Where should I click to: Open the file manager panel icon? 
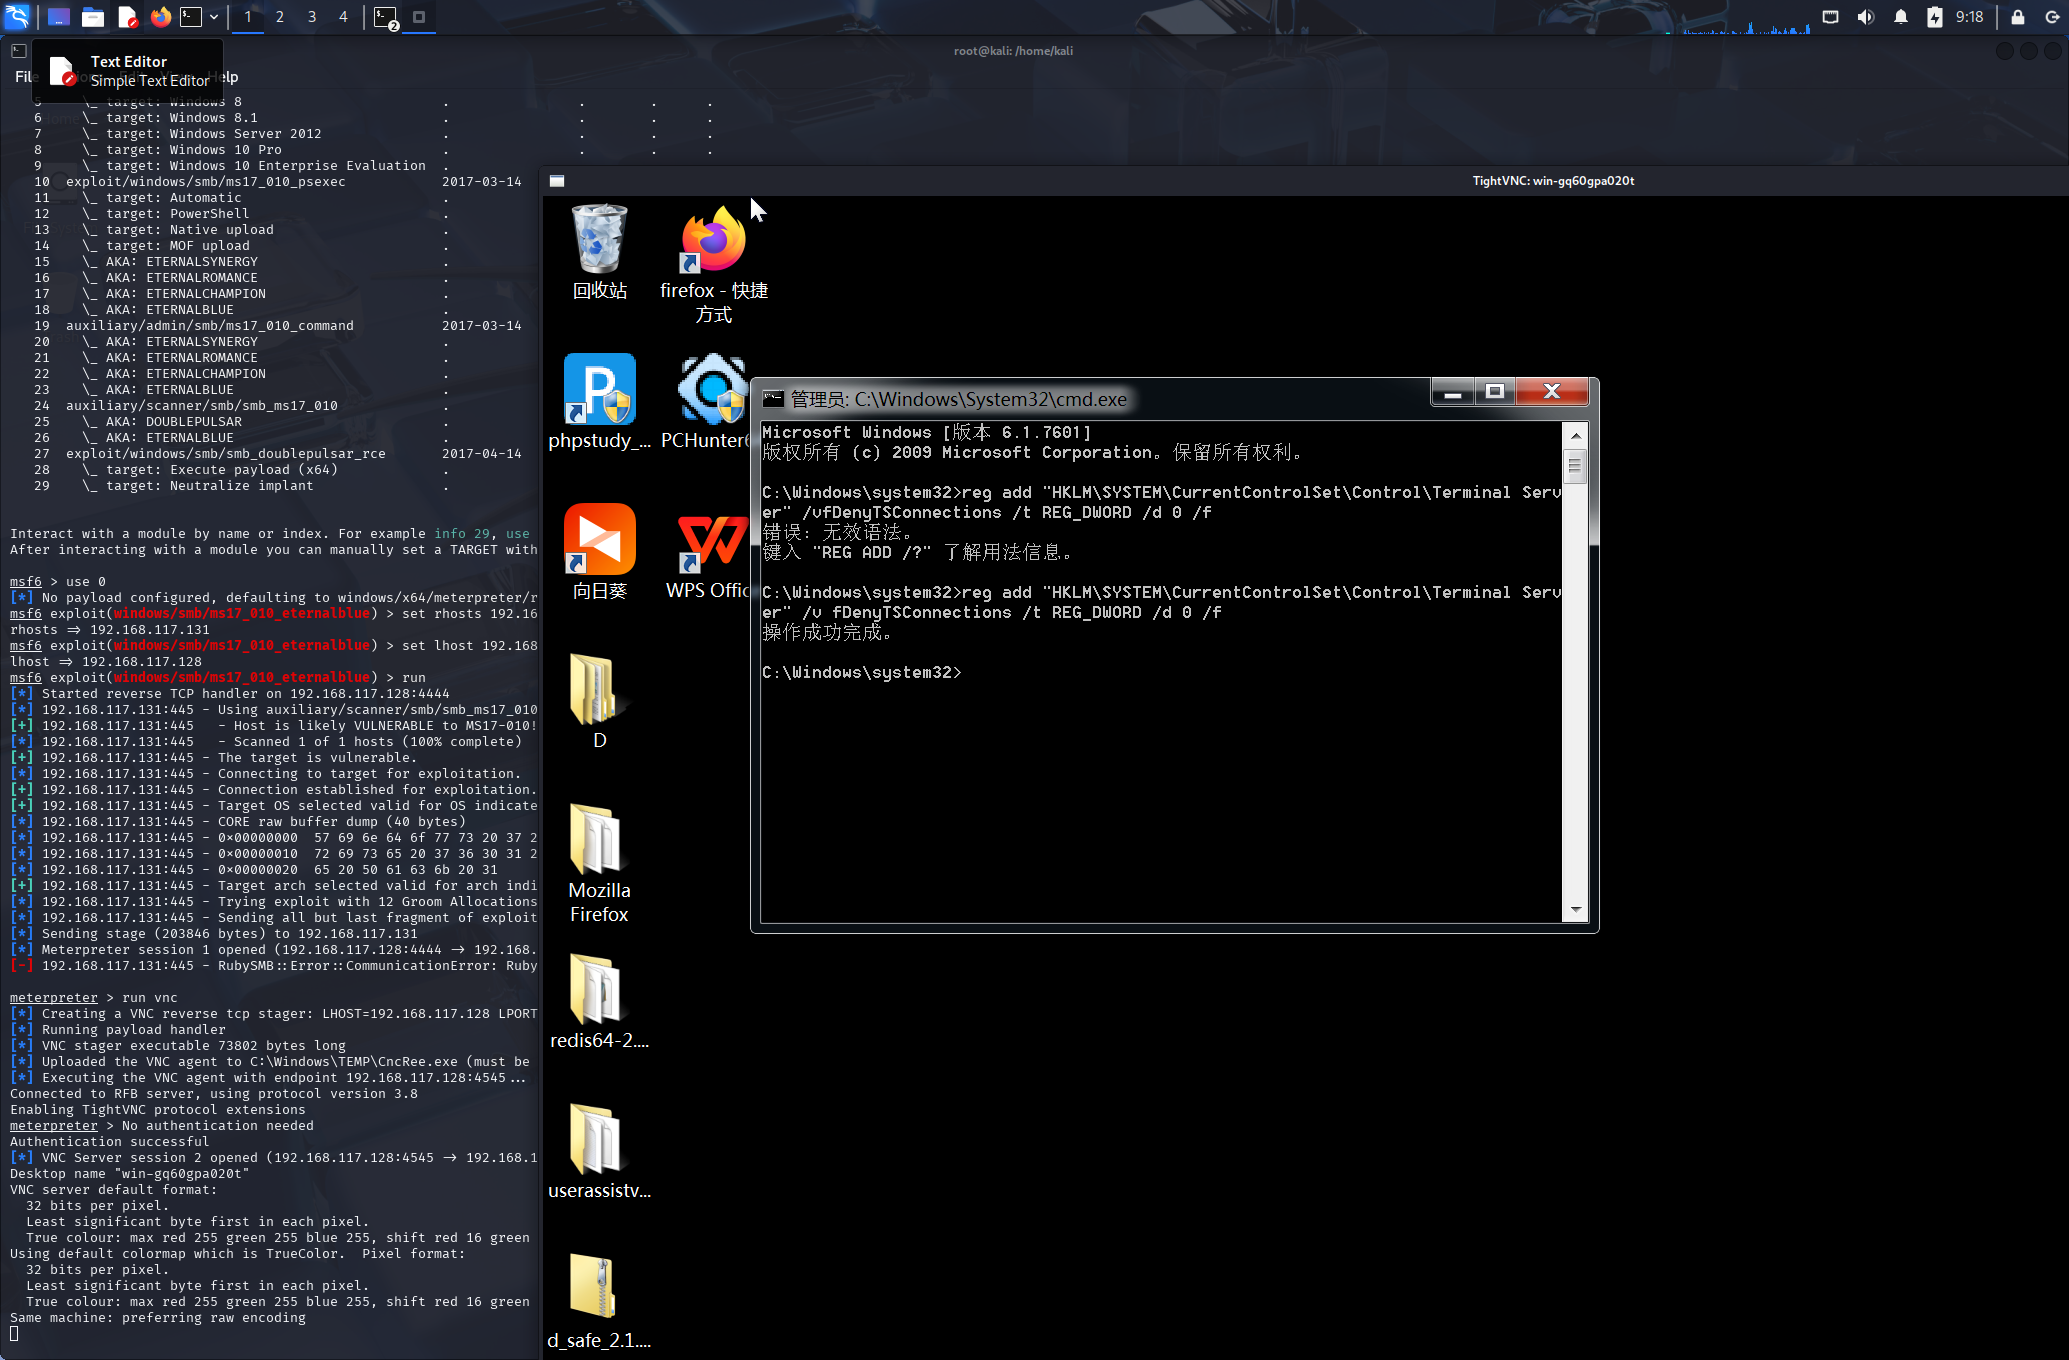tap(93, 17)
